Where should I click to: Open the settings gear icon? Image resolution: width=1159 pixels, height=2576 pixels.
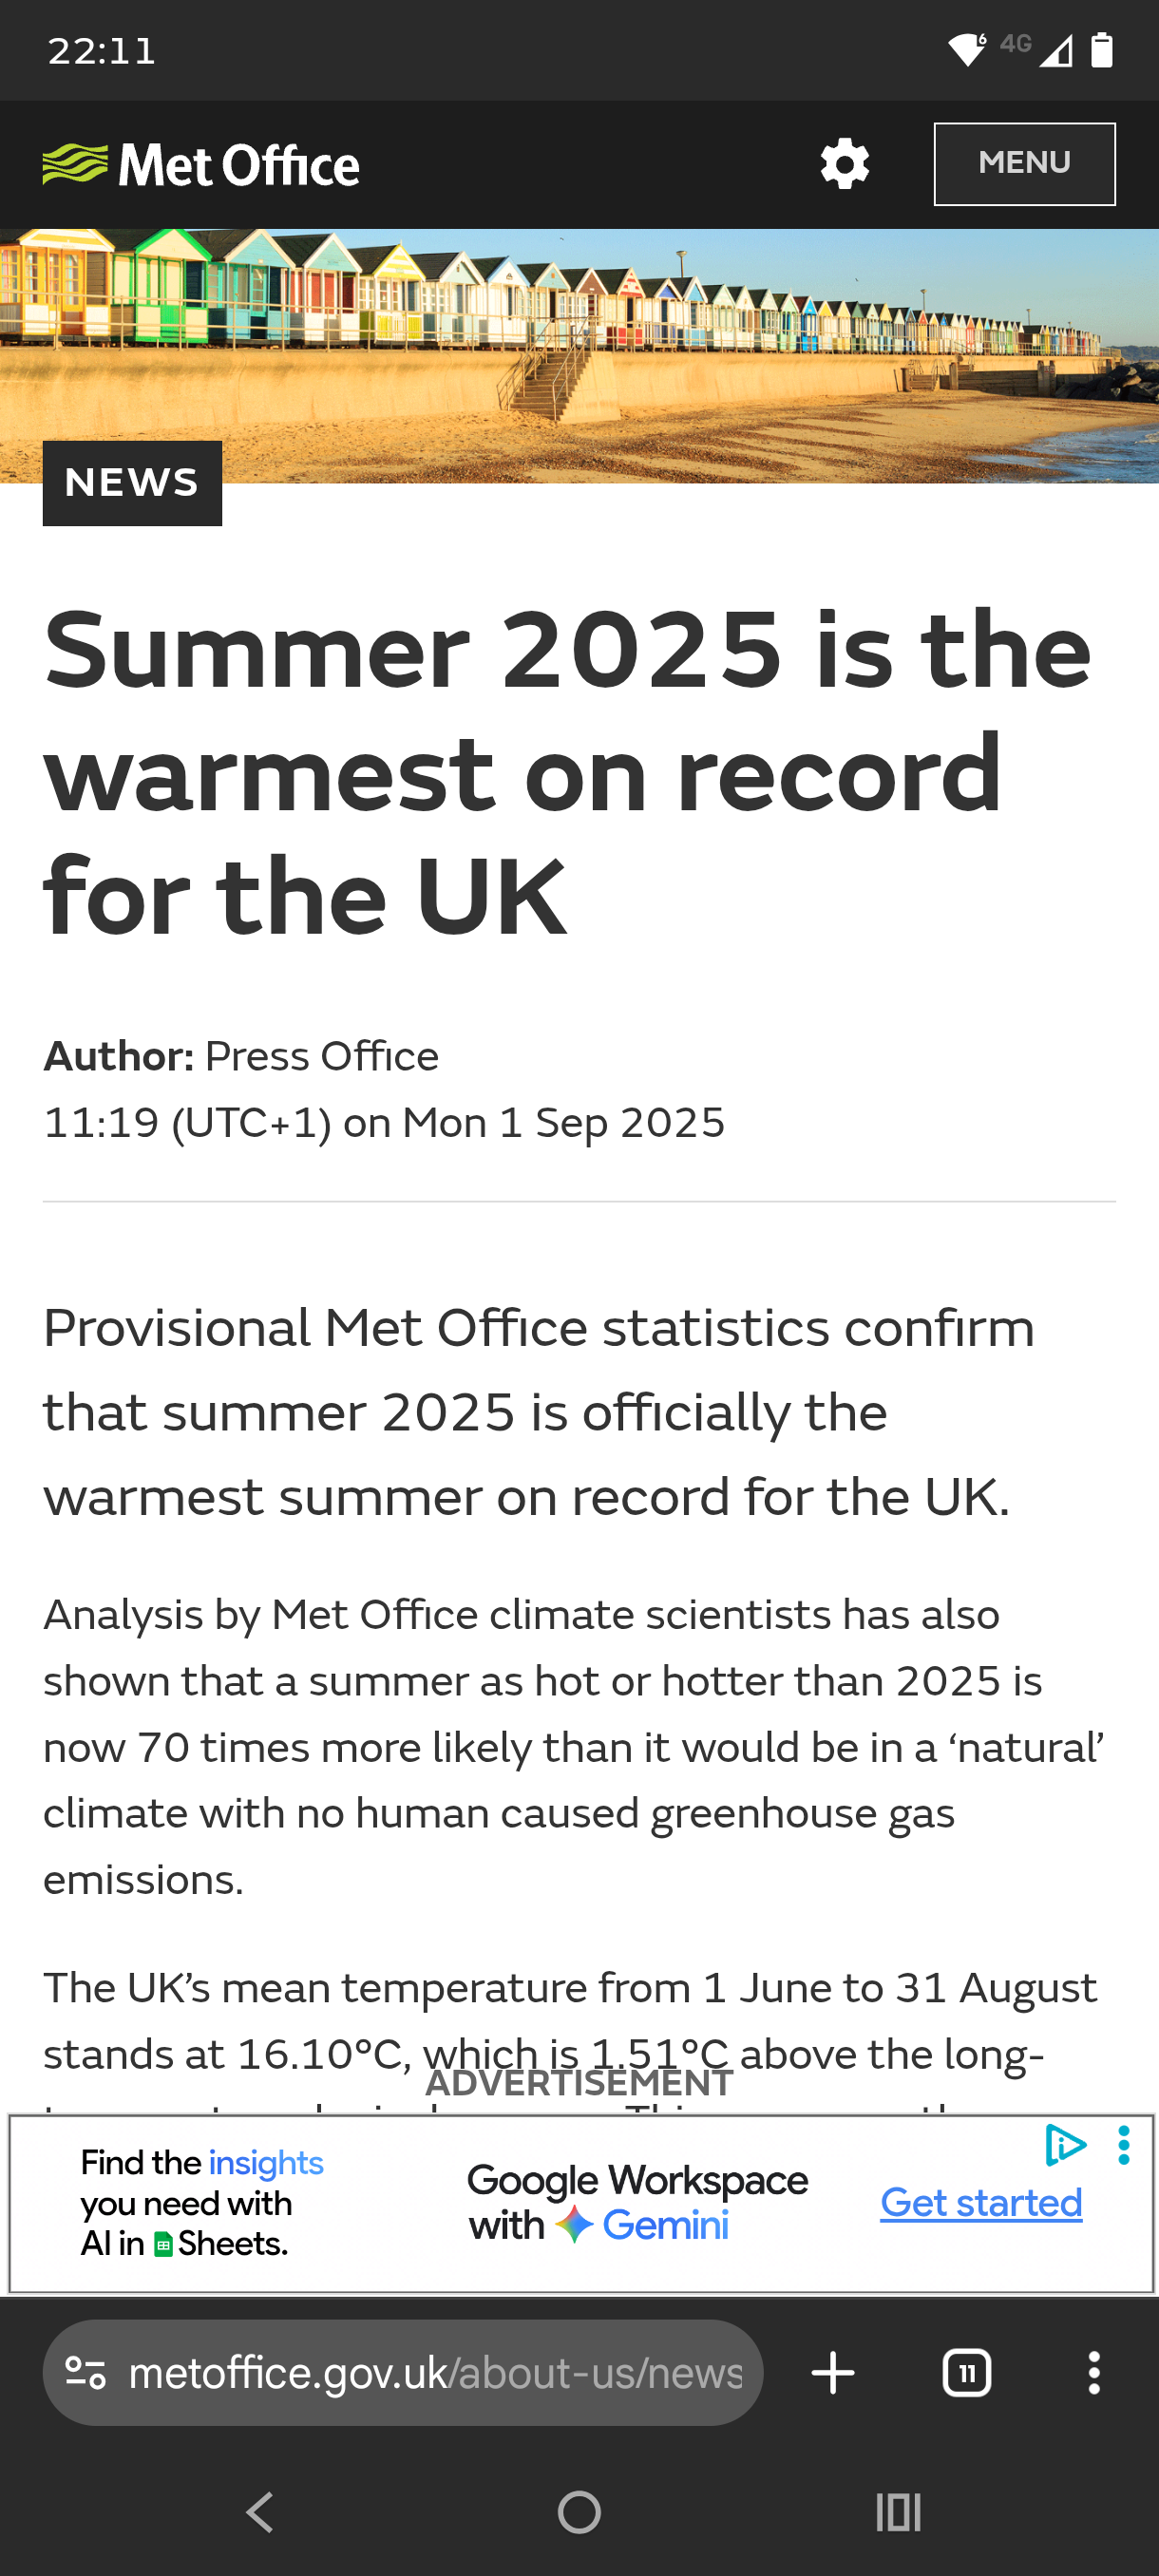tap(844, 164)
